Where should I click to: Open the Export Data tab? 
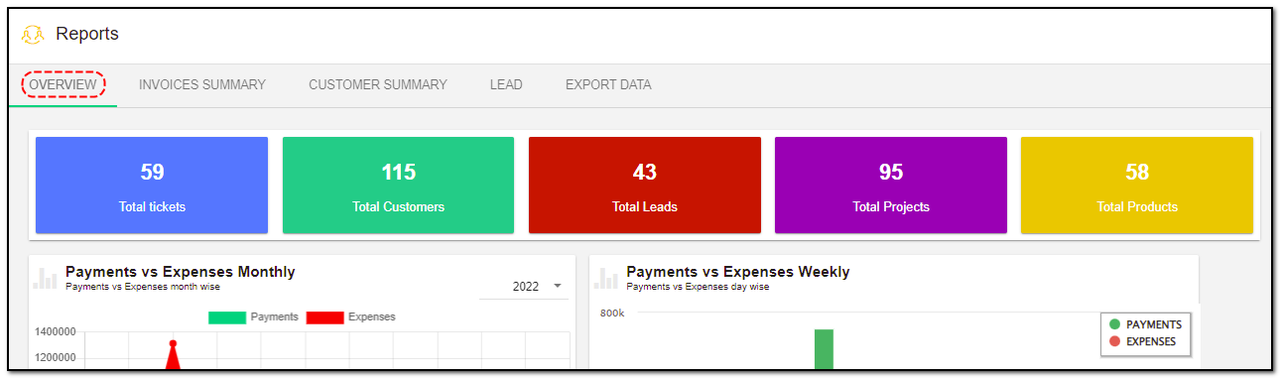[x=608, y=85]
